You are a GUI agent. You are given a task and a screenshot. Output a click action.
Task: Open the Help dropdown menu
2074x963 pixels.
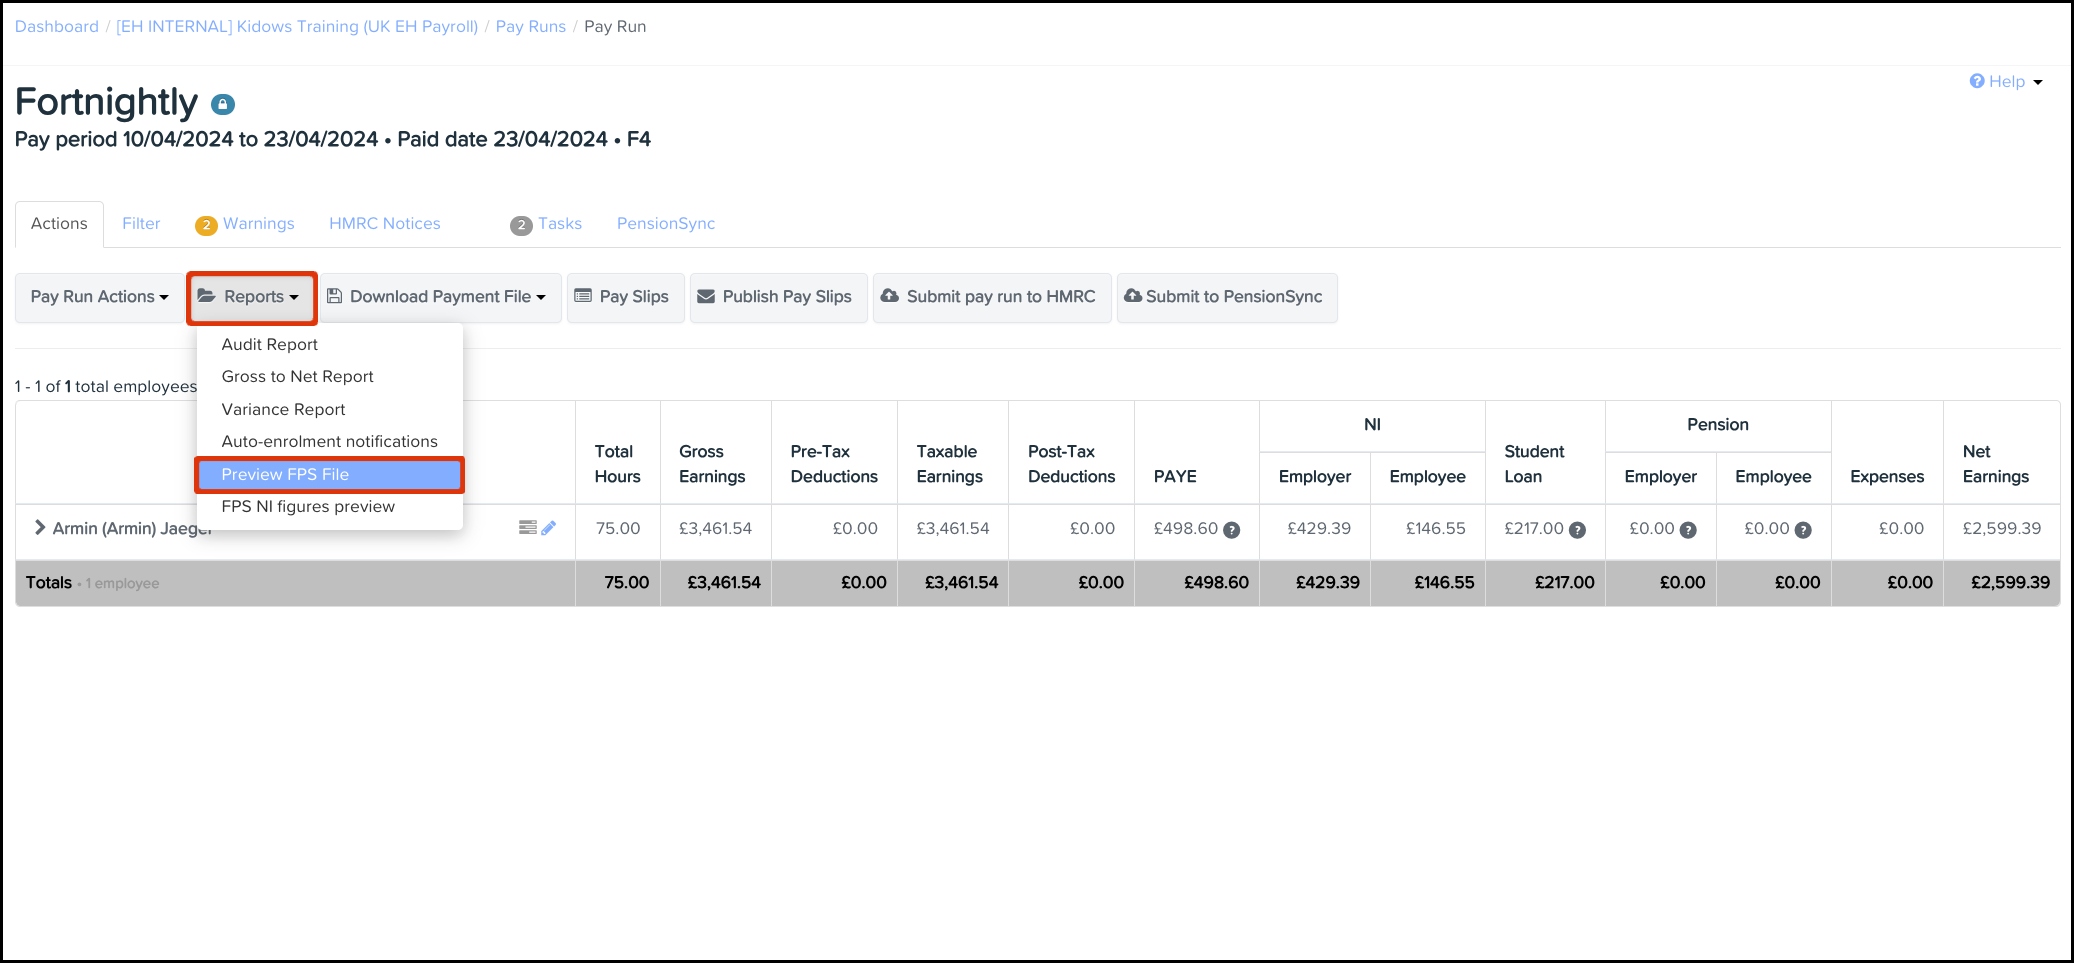click(x=2006, y=82)
